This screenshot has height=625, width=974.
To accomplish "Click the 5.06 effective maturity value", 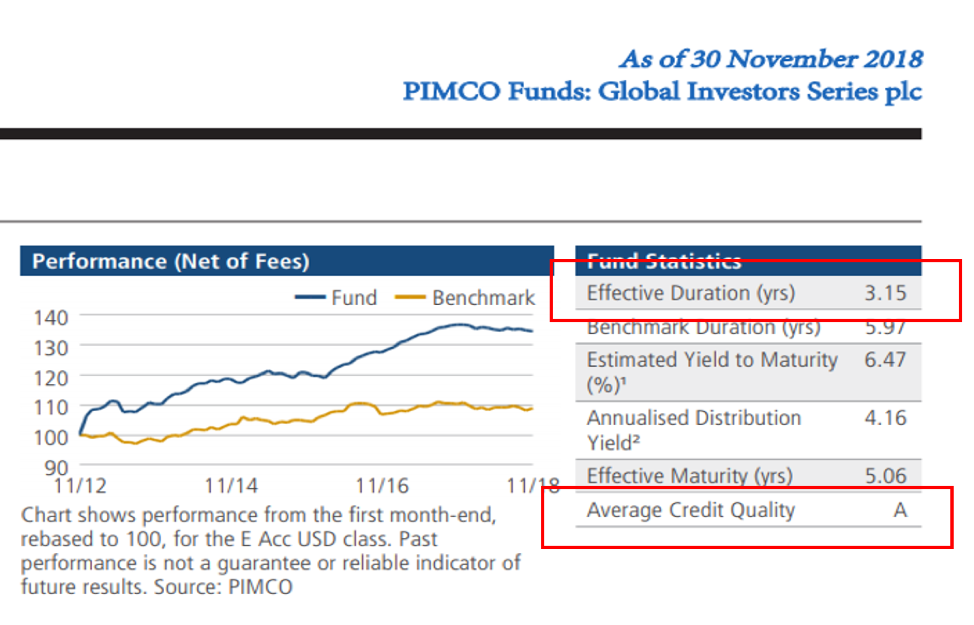I will [x=885, y=476].
